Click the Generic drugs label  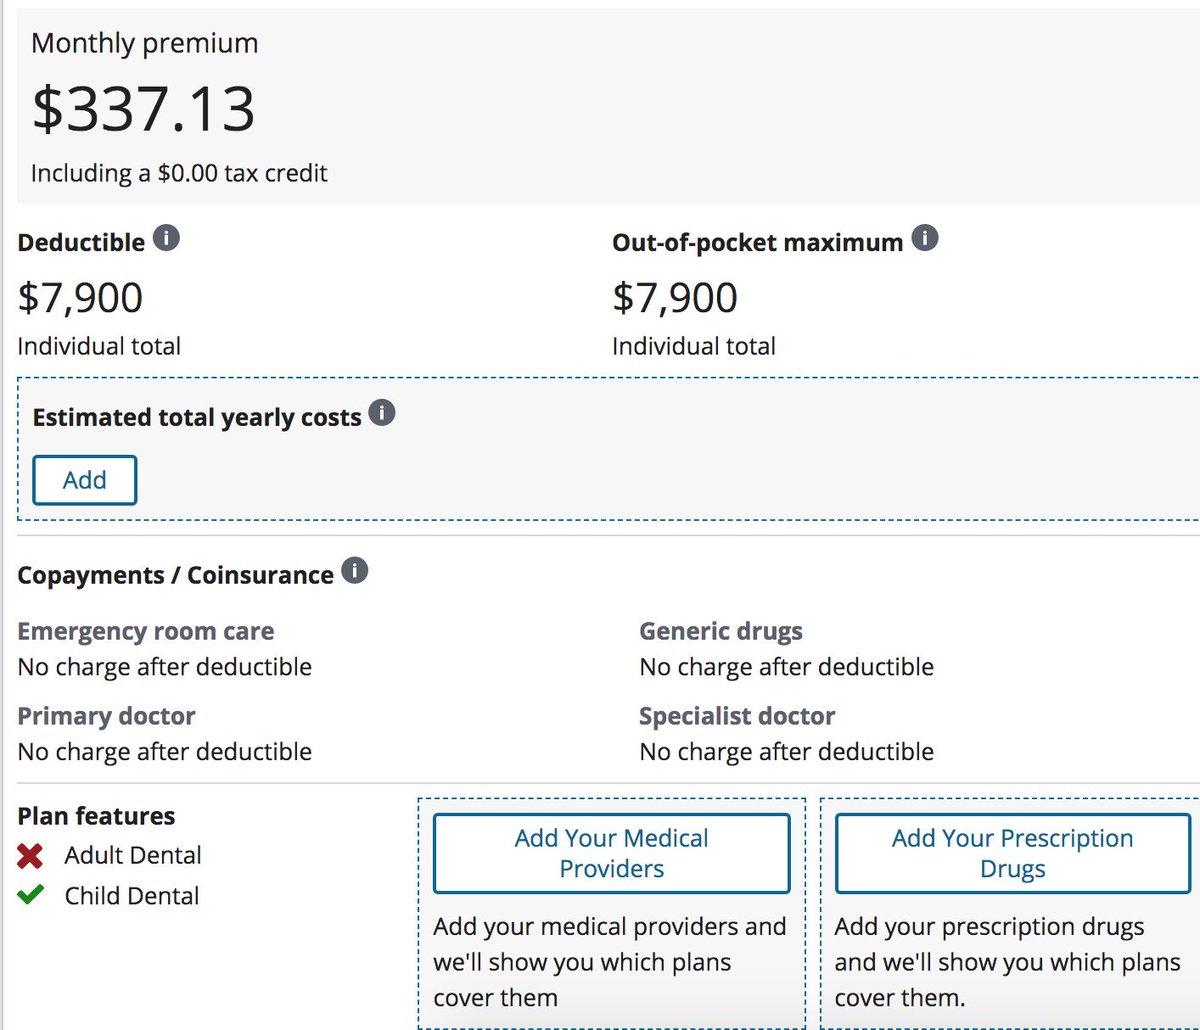(x=720, y=632)
